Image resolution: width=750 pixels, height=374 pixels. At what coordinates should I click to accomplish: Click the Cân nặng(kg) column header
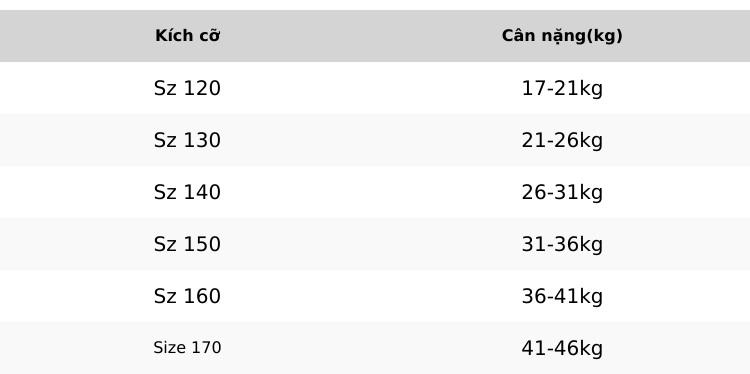pyautogui.click(x=562, y=36)
